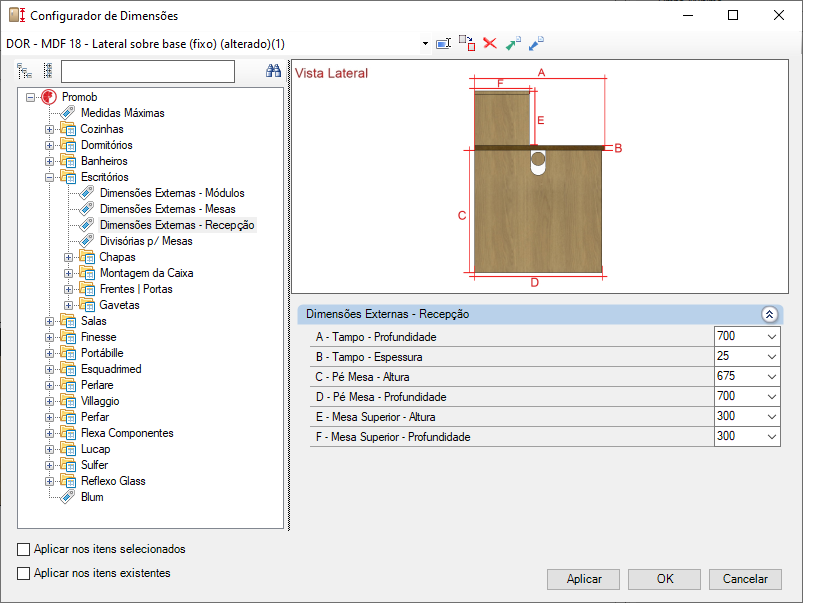Expand the Montagem da Caixa node

pyautogui.click(x=68, y=273)
